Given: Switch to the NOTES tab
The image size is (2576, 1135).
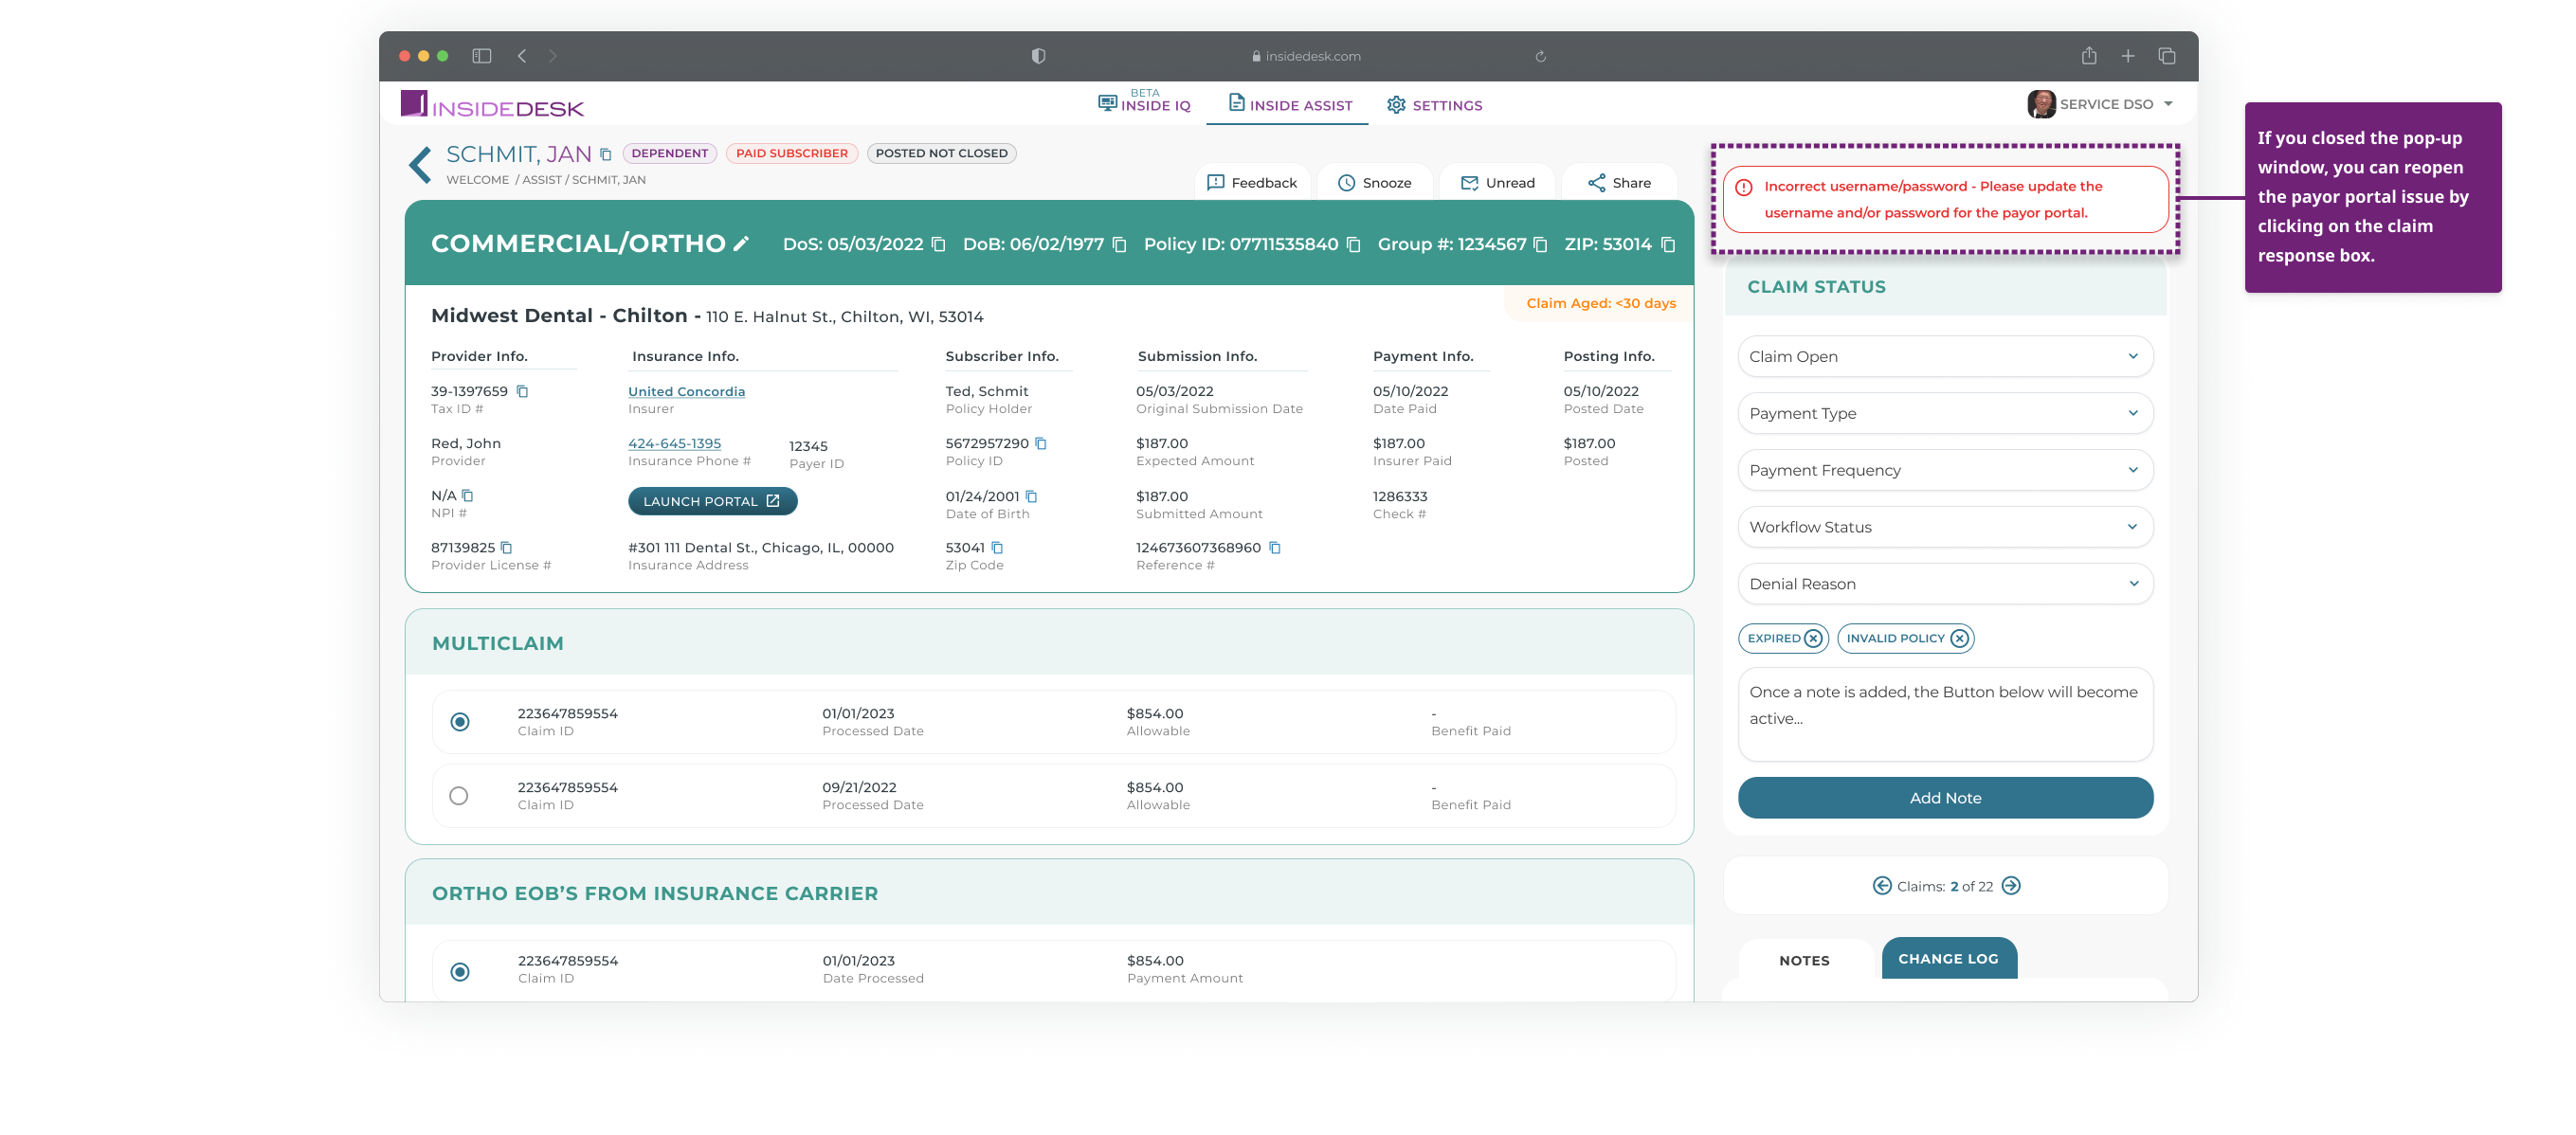Looking at the screenshot, I should (x=1803, y=959).
